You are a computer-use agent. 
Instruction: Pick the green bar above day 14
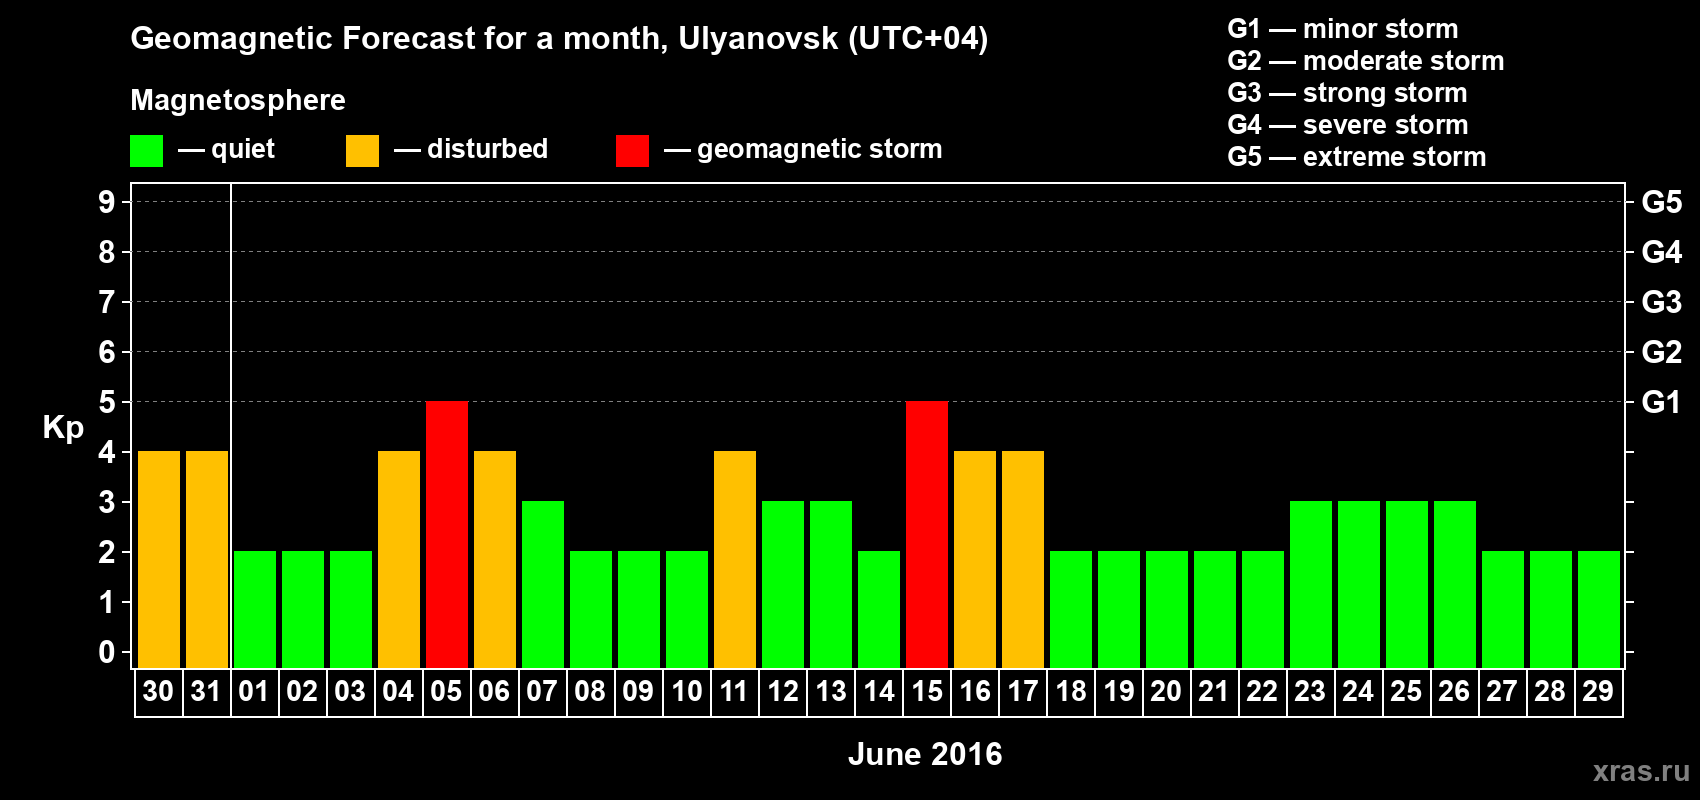point(879,610)
